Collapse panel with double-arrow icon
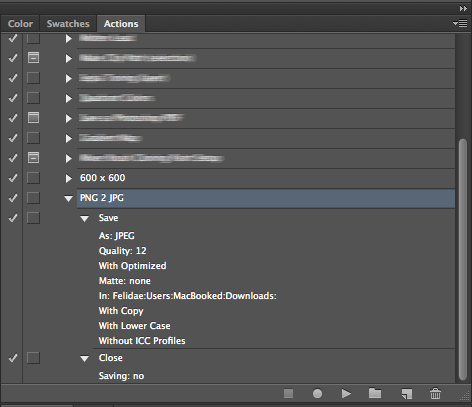This screenshot has height=407, width=472. coord(463,9)
